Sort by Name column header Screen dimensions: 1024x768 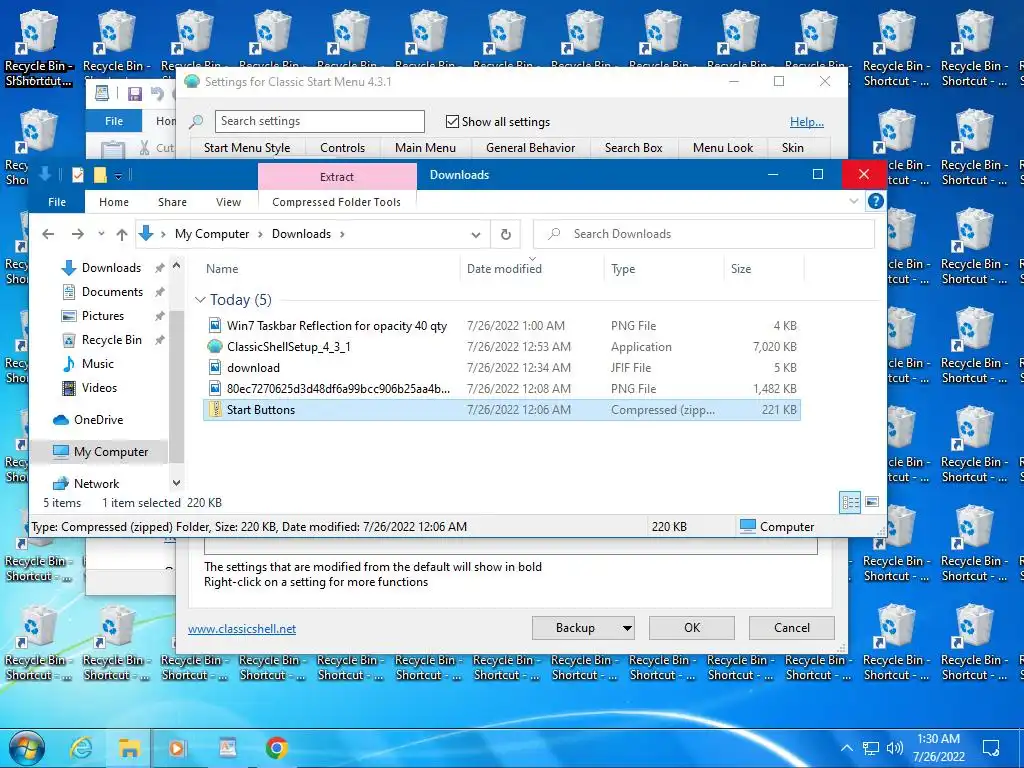pyautogui.click(x=222, y=268)
